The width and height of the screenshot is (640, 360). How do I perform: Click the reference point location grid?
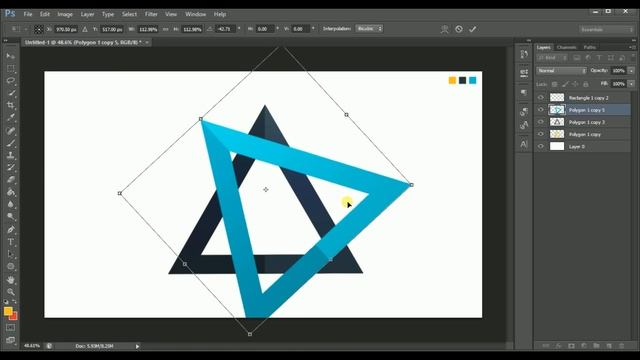(38, 29)
